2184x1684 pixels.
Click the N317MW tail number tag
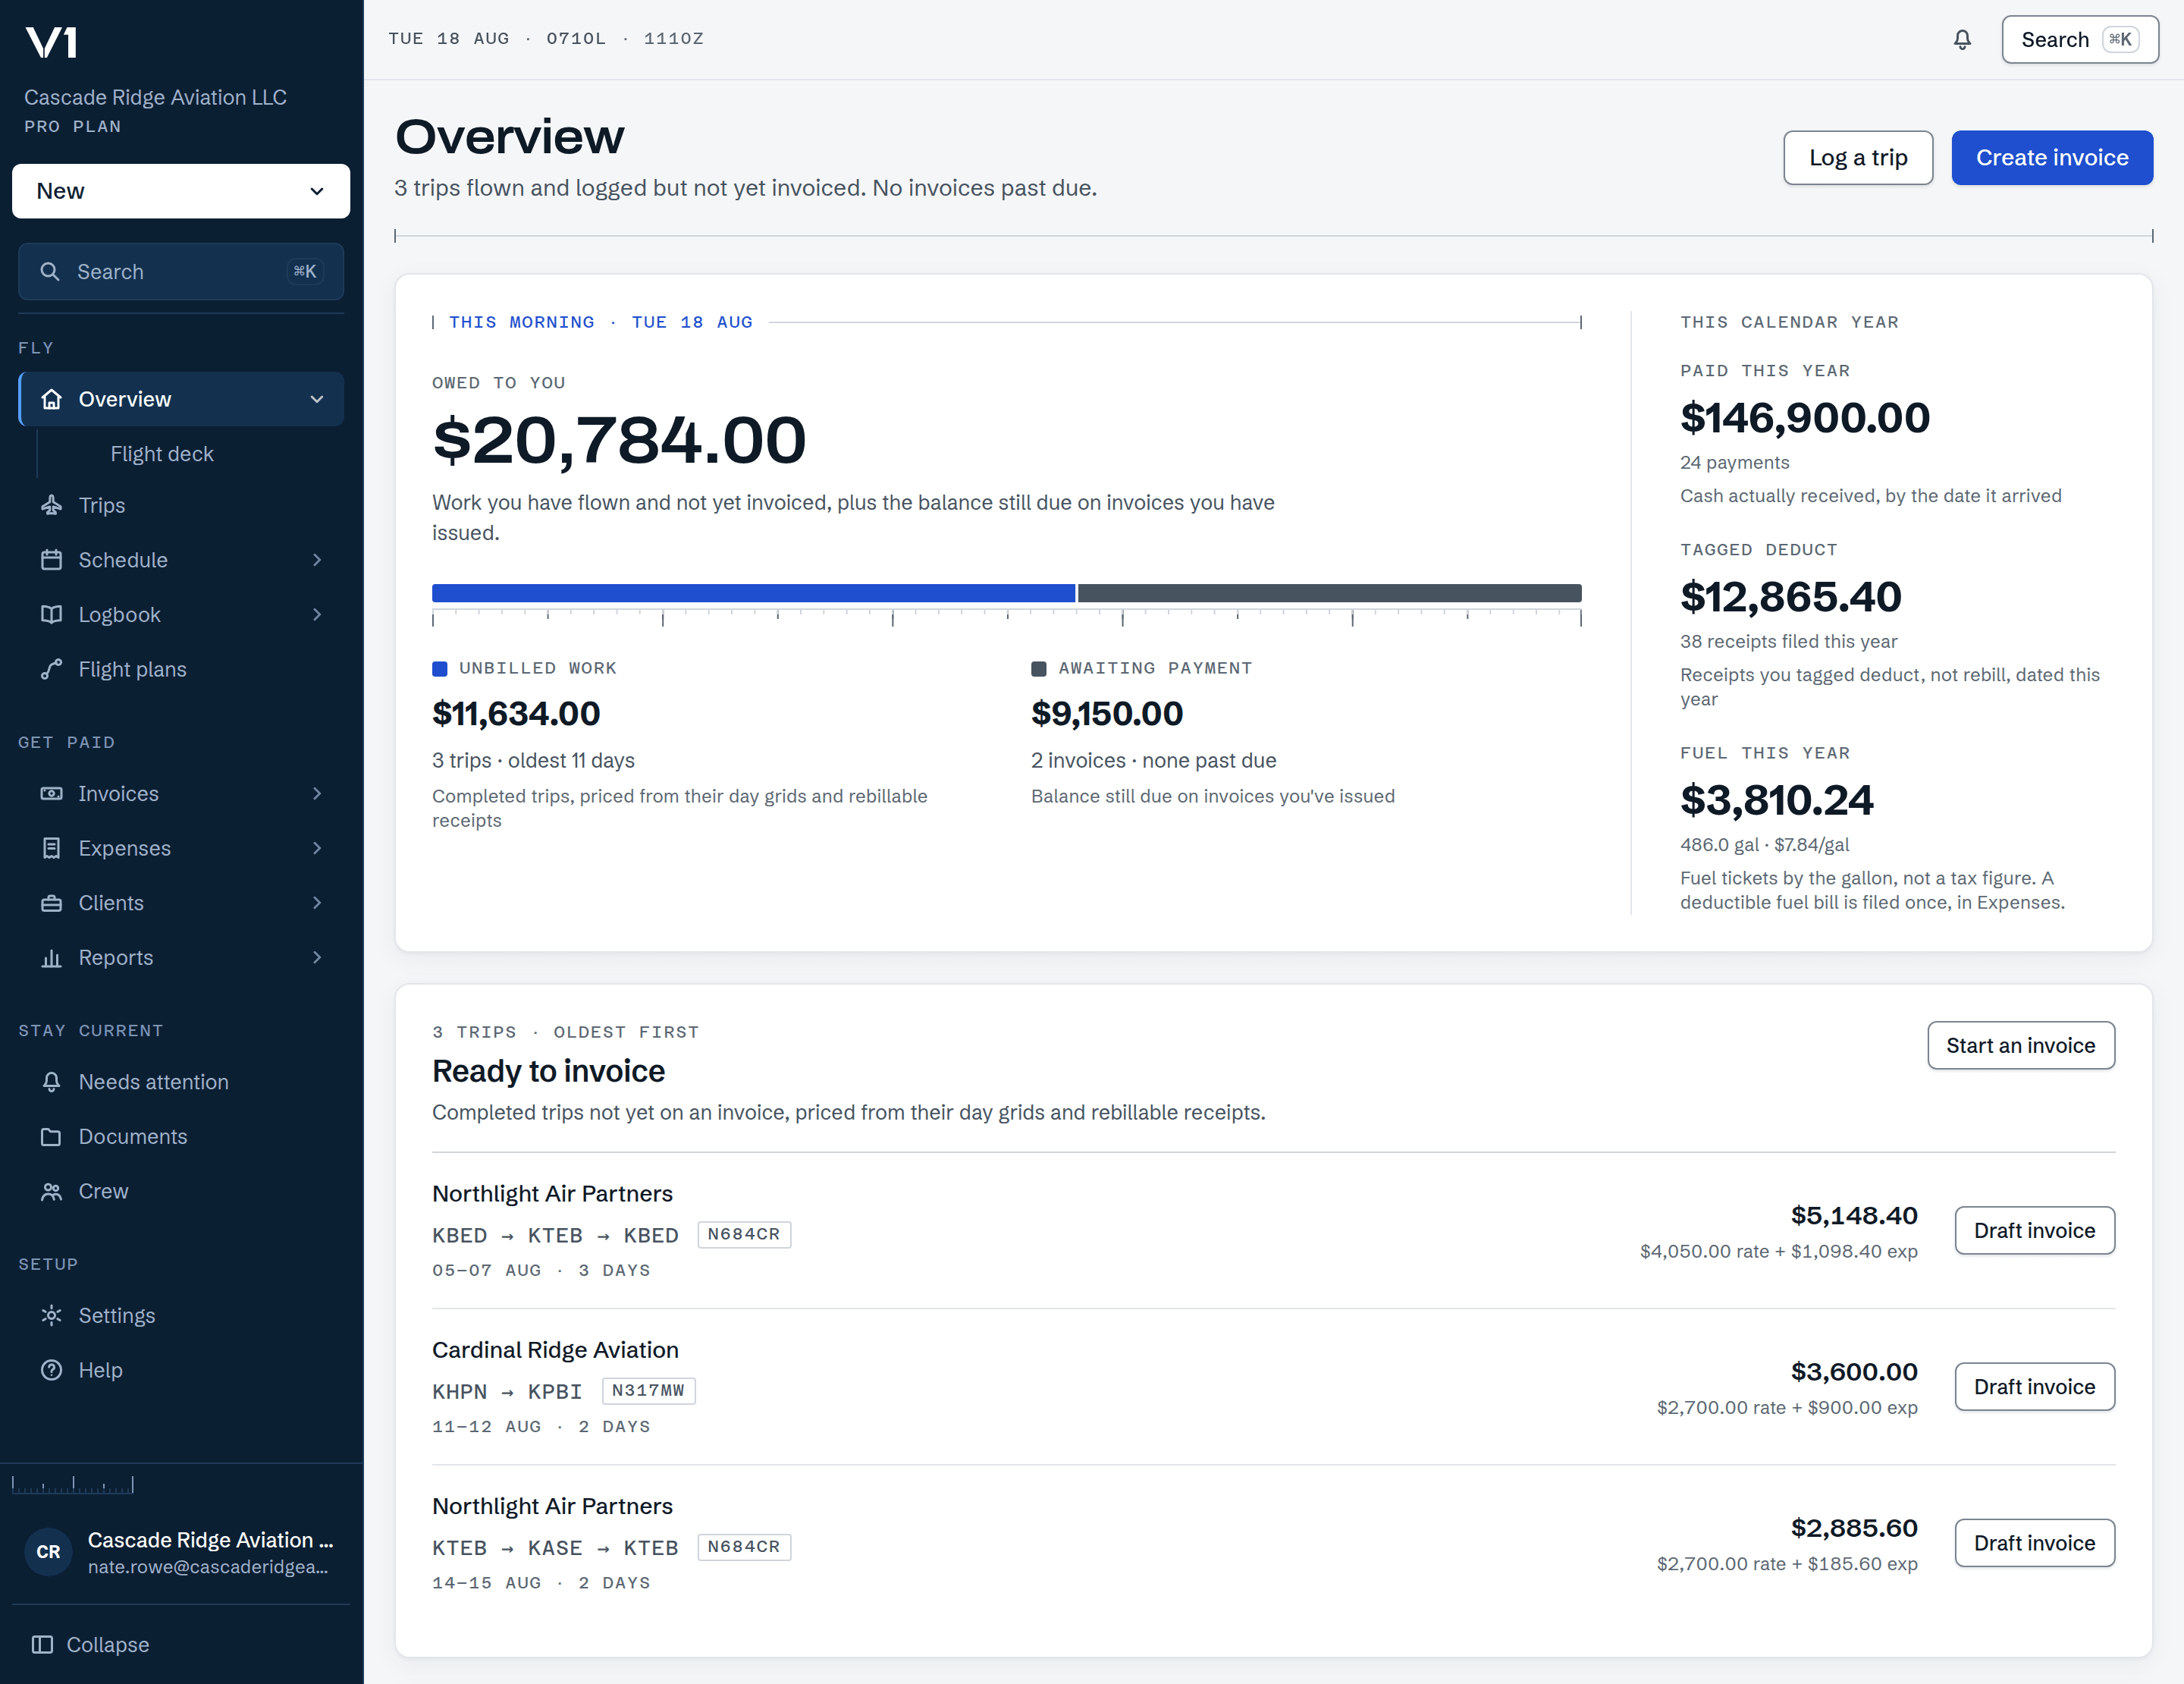(x=648, y=1391)
